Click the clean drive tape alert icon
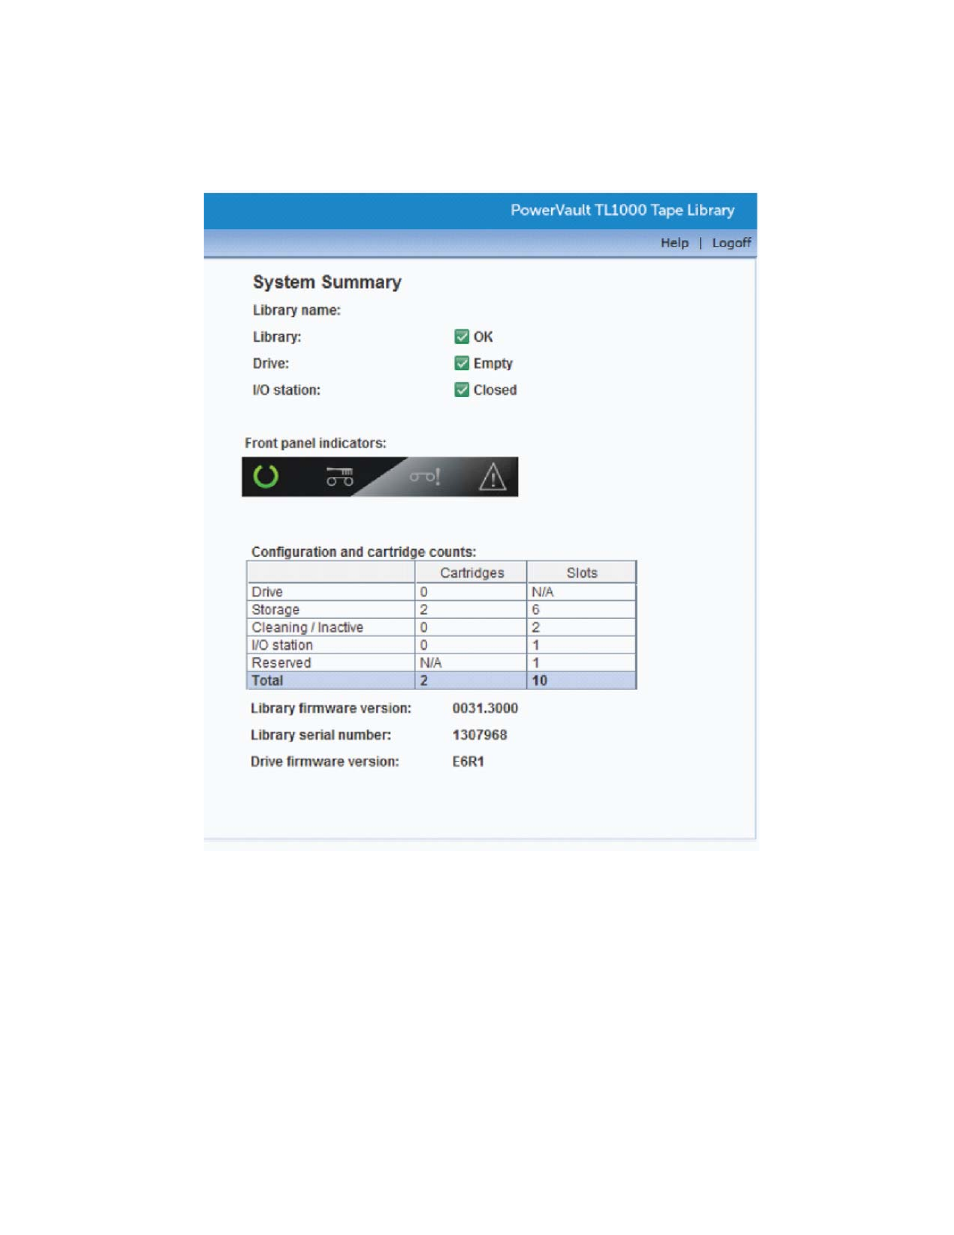954x1235 pixels. point(425,477)
